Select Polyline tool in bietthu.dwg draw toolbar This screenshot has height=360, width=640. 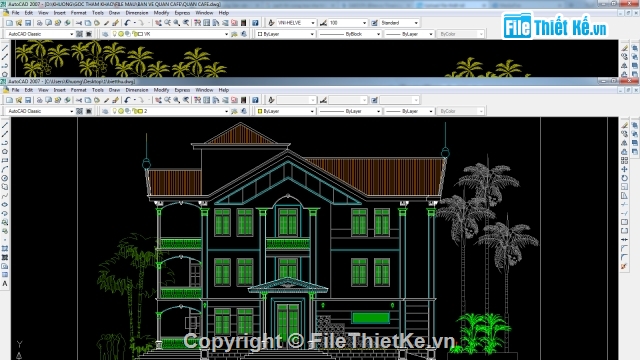pyautogui.click(x=5, y=143)
